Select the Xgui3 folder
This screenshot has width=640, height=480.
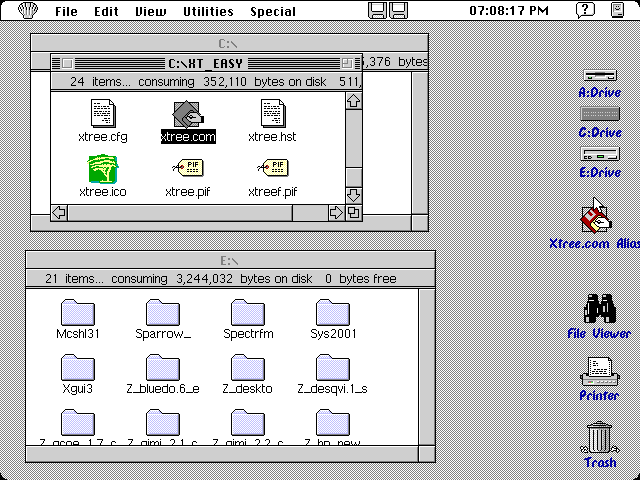click(78, 367)
